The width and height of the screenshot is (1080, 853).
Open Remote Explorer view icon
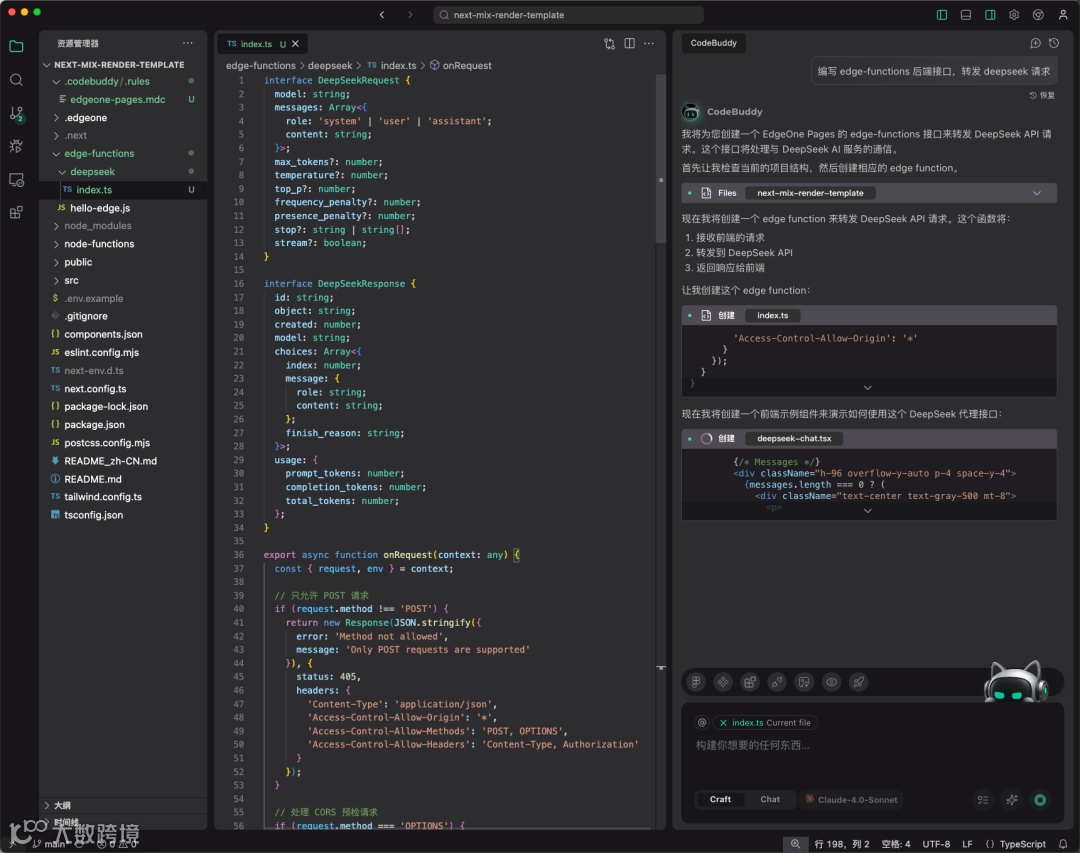click(x=17, y=180)
